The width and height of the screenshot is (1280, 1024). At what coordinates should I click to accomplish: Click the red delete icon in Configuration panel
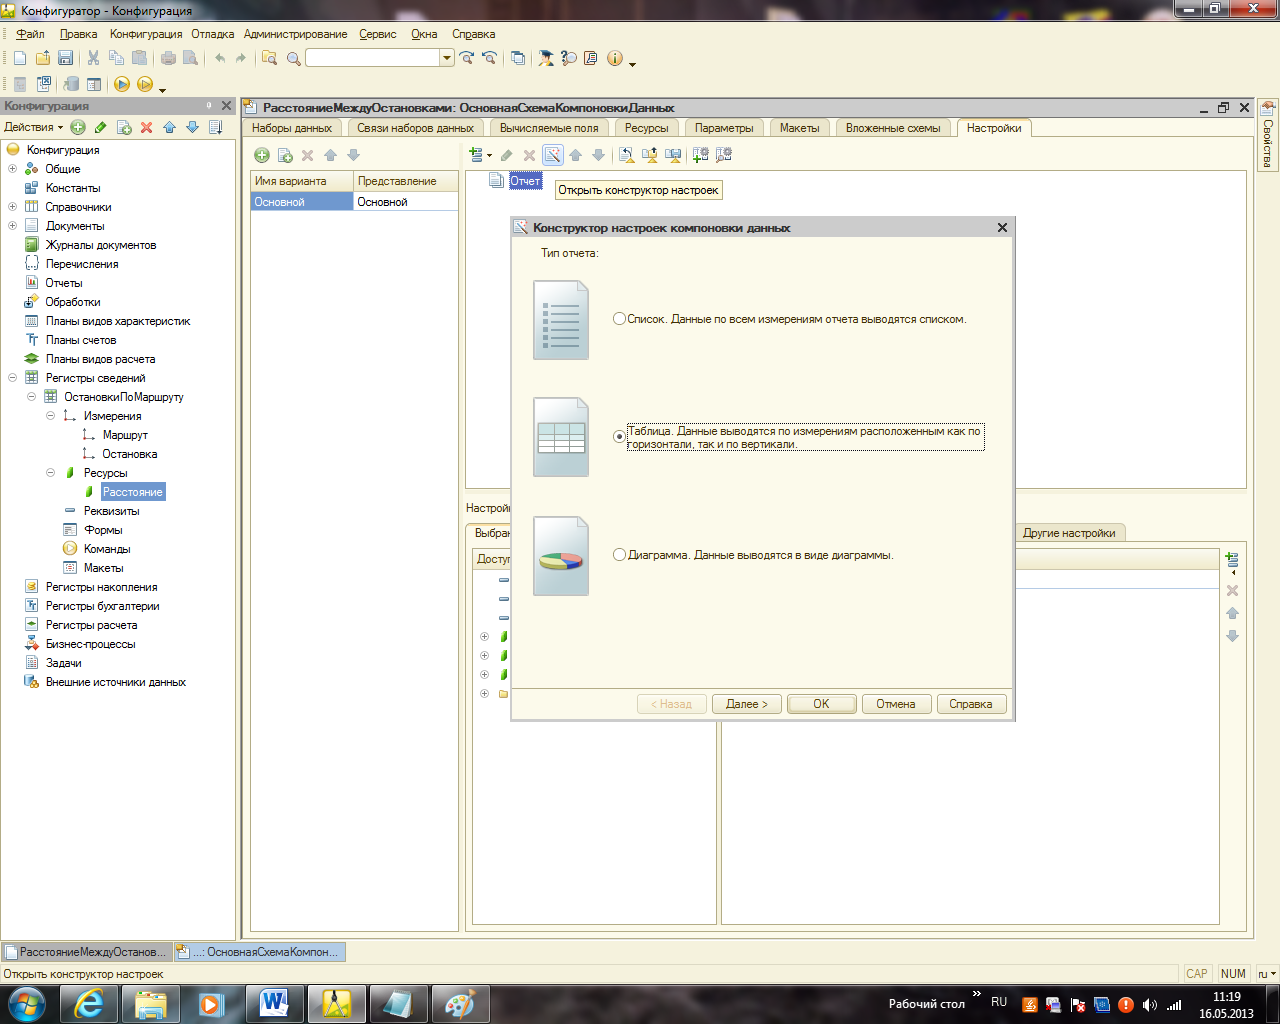point(146,127)
